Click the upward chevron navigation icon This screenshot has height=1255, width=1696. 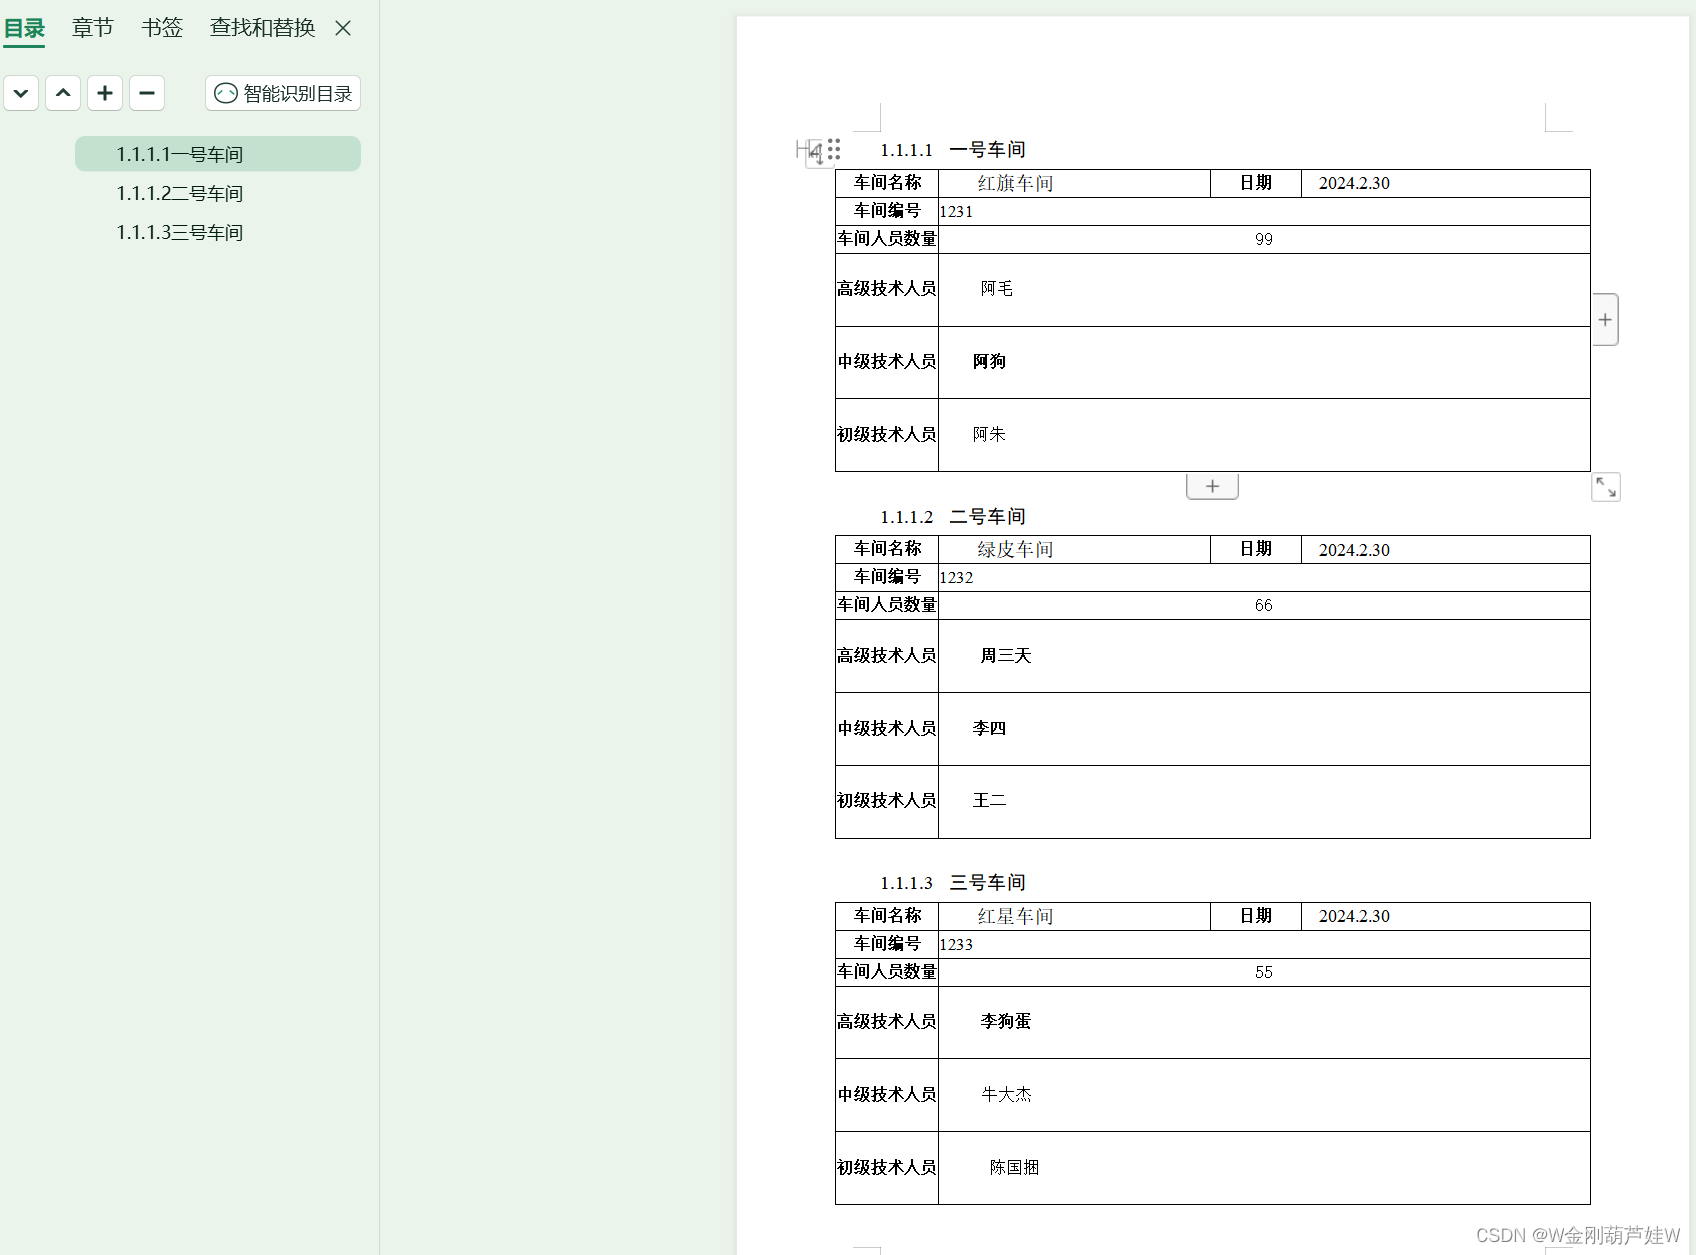[63, 93]
